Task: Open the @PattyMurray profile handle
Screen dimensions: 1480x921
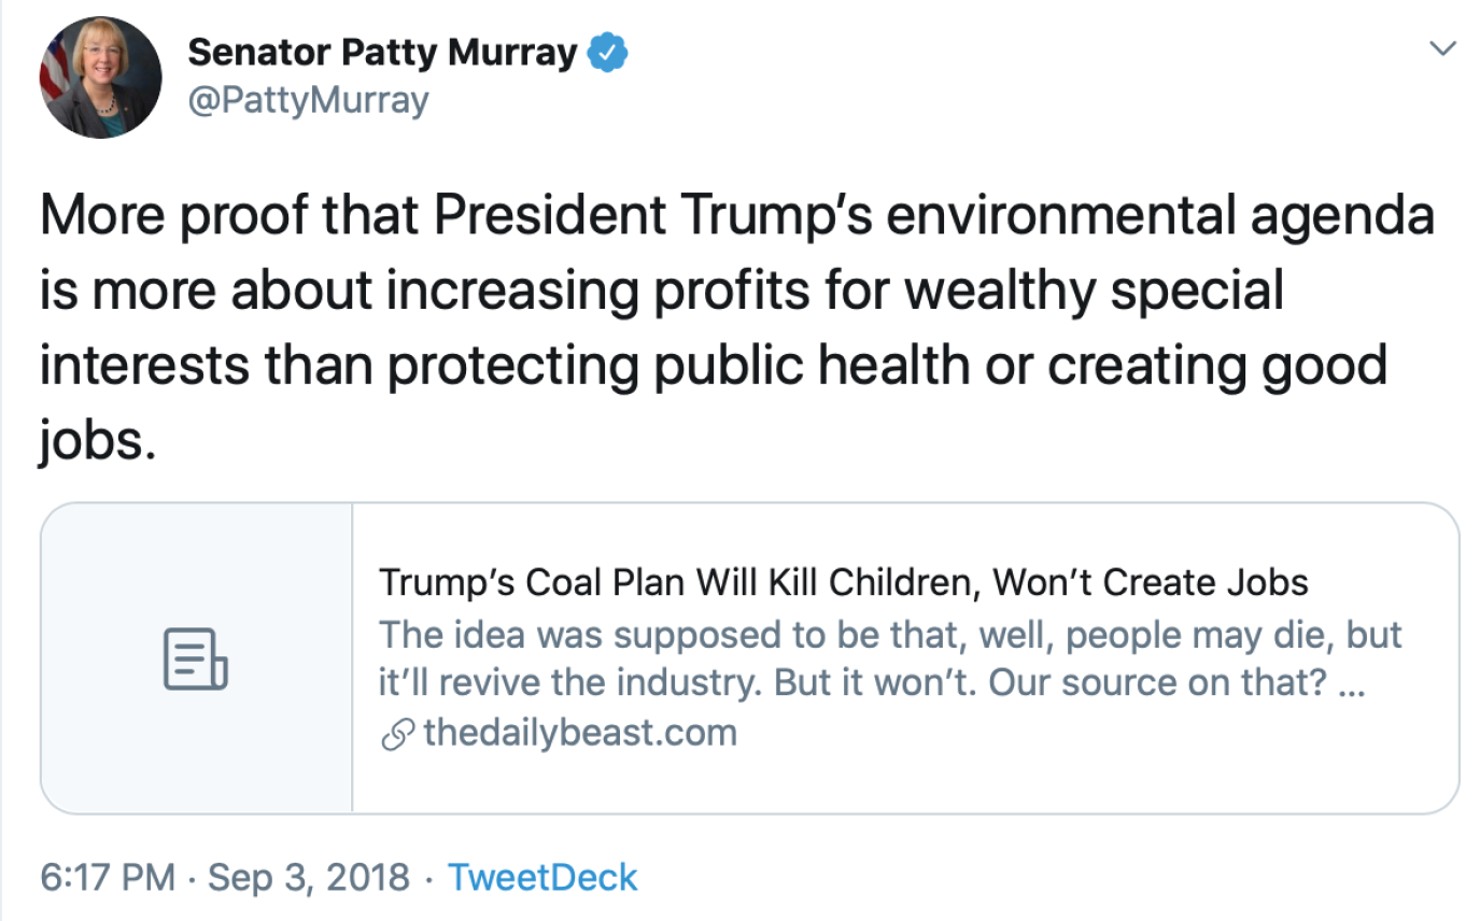Action: (x=308, y=99)
